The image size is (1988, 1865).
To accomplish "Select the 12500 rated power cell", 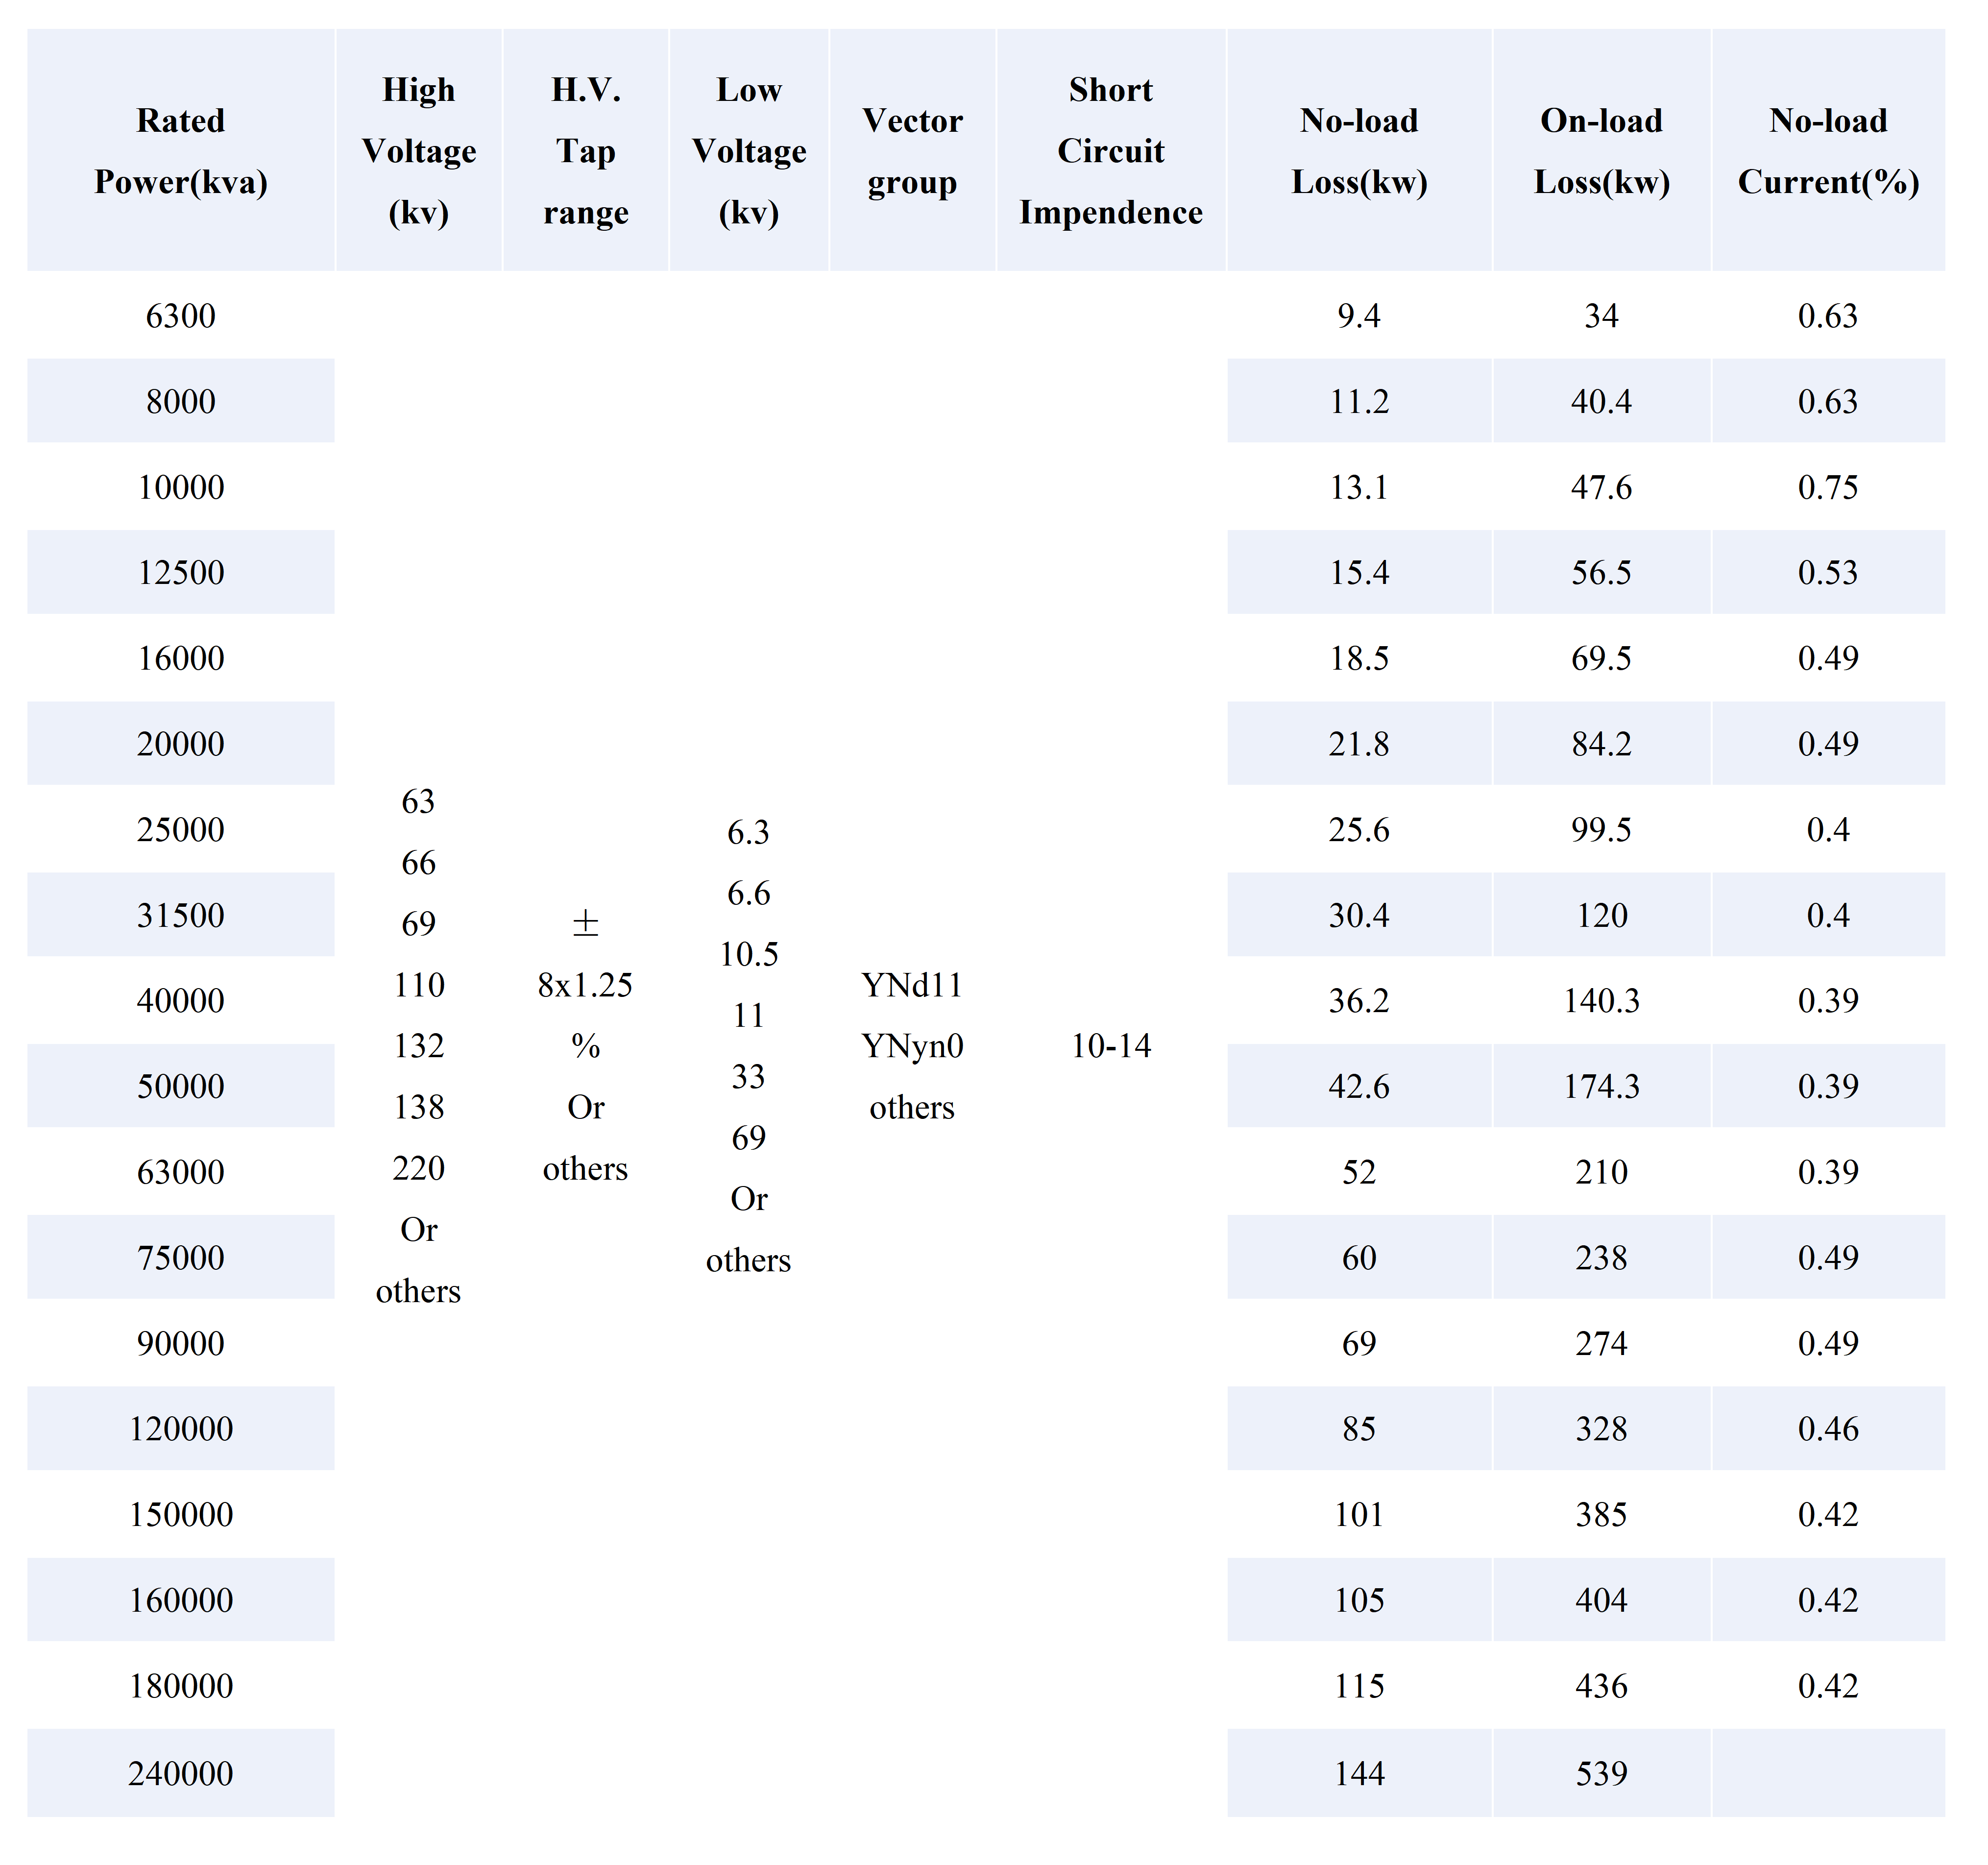I will pos(181,572).
